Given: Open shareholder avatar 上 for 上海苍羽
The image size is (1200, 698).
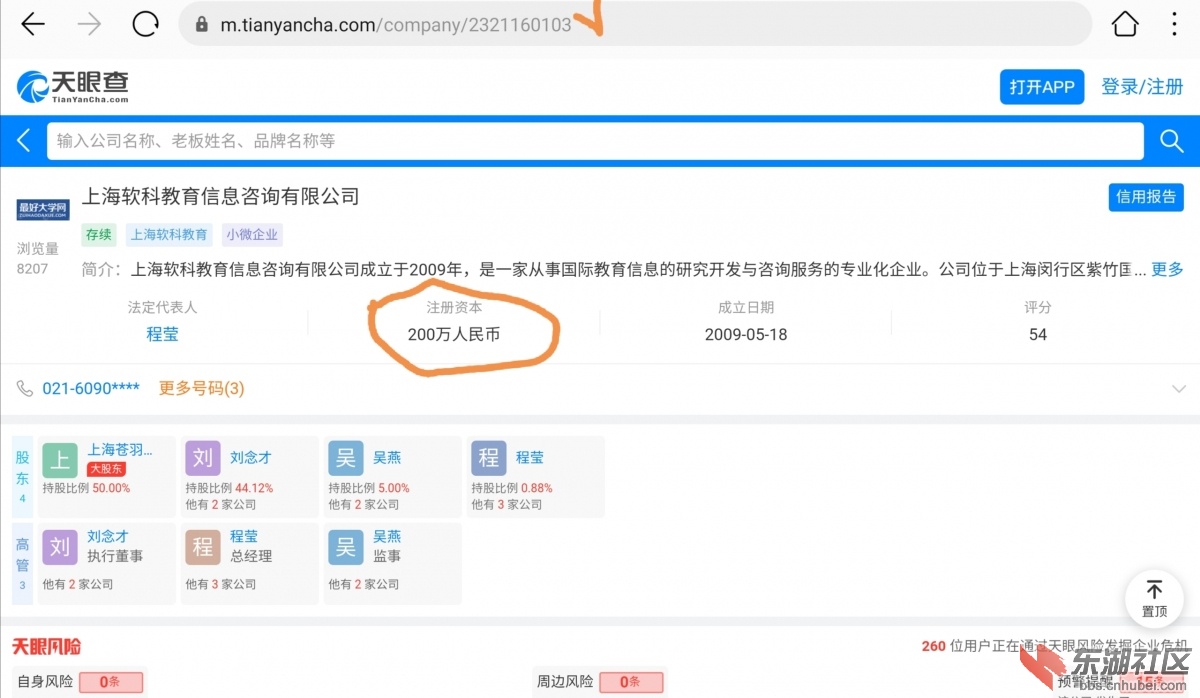Looking at the screenshot, I should (60, 458).
